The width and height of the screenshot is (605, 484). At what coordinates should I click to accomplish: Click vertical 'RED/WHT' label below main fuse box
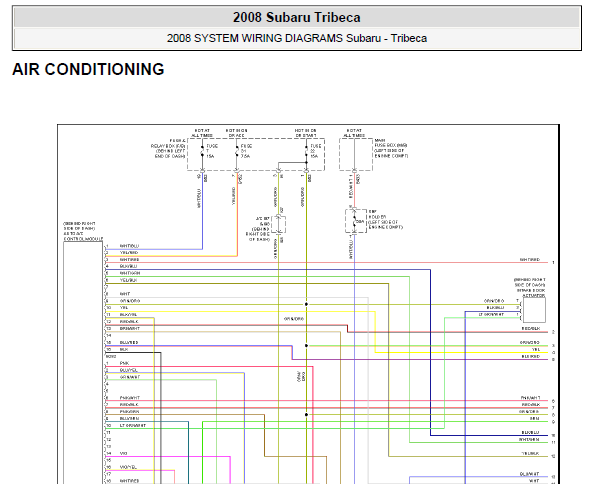tap(351, 187)
